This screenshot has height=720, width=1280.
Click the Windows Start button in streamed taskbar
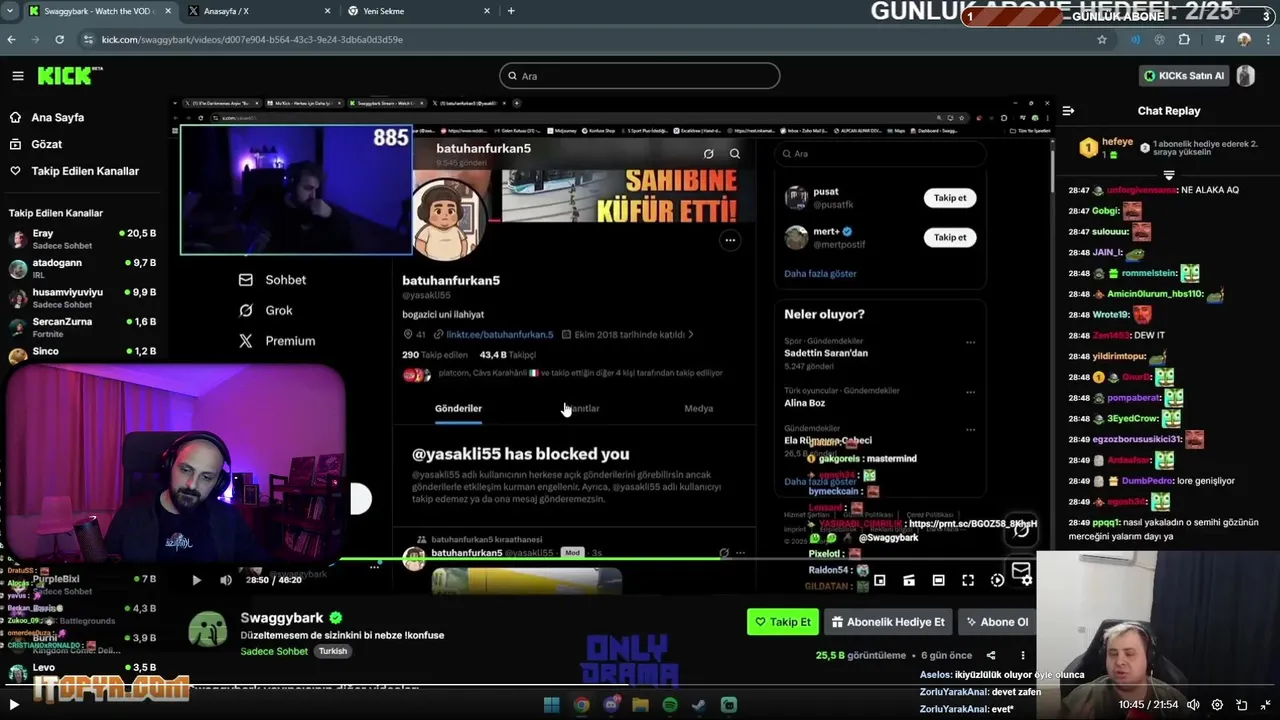tap(551, 705)
